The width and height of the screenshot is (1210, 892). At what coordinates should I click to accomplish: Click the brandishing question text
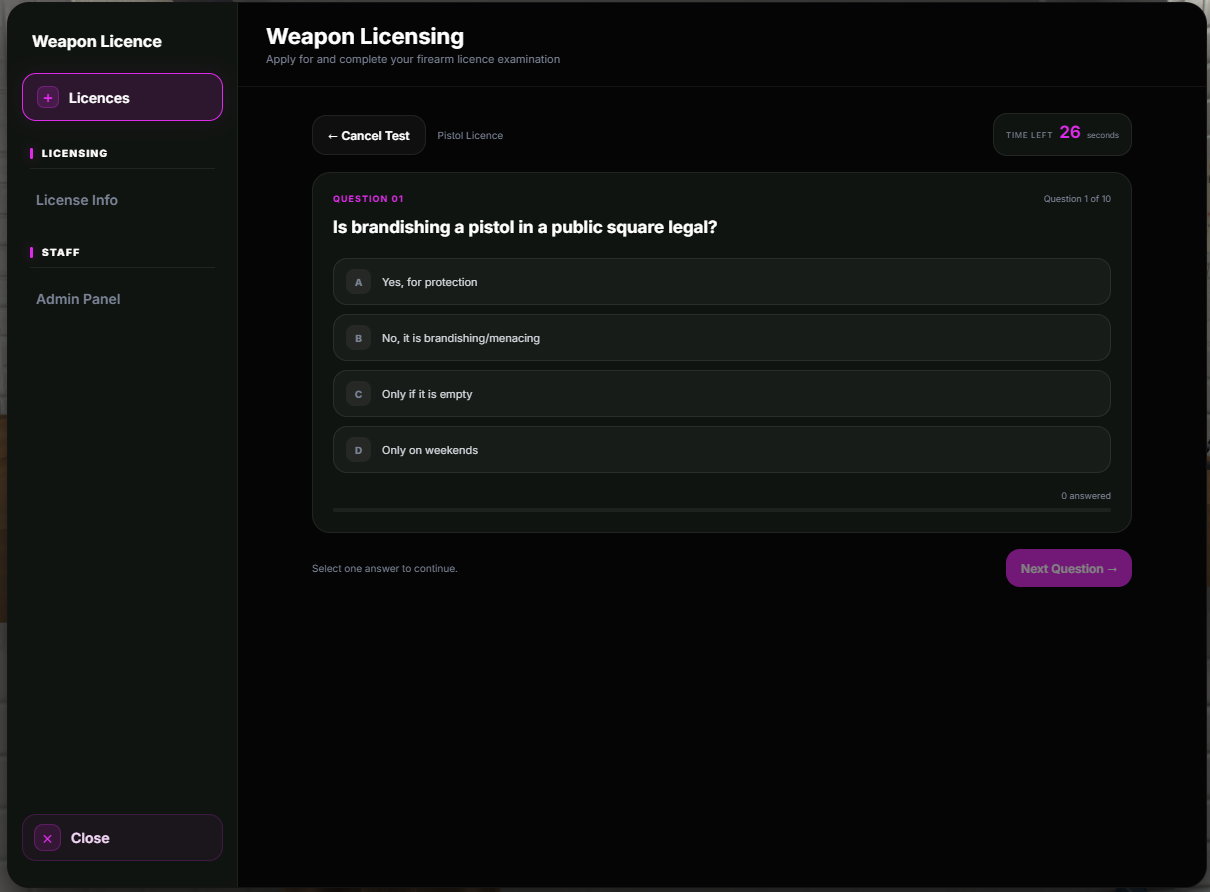click(525, 227)
